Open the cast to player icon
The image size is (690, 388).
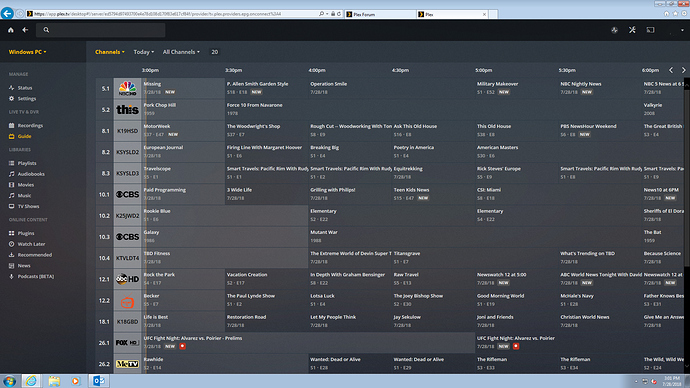tap(650, 30)
